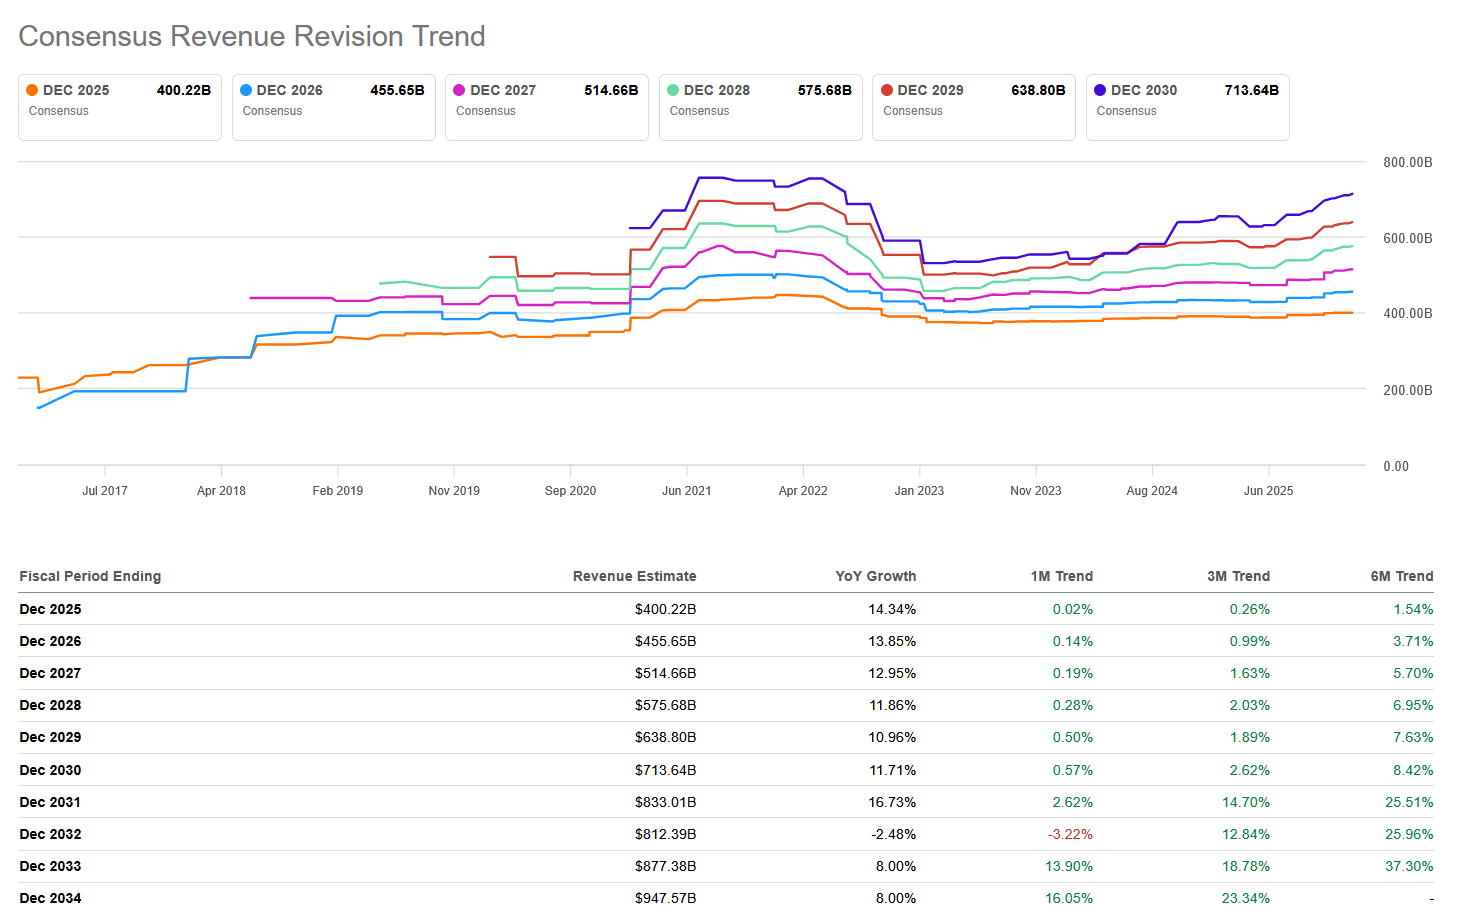The image size is (1458, 922).
Task: Click the purple DEC 2030 legend dot
Action: coord(1100,90)
